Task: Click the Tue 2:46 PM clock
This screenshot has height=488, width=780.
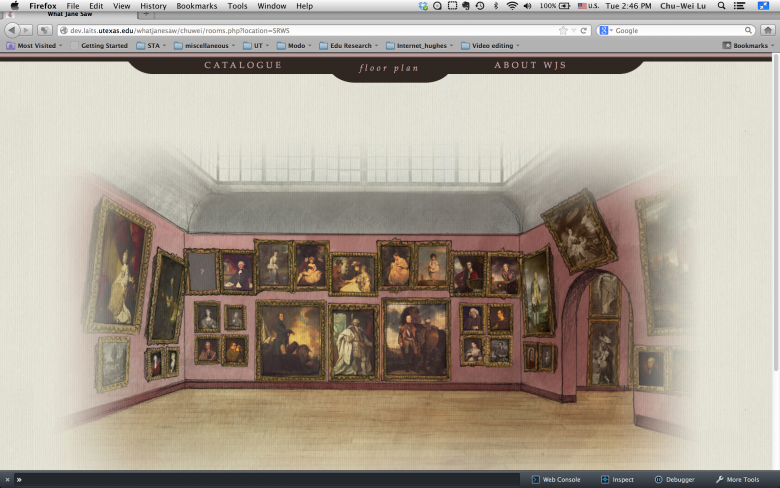Action: point(628,6)
